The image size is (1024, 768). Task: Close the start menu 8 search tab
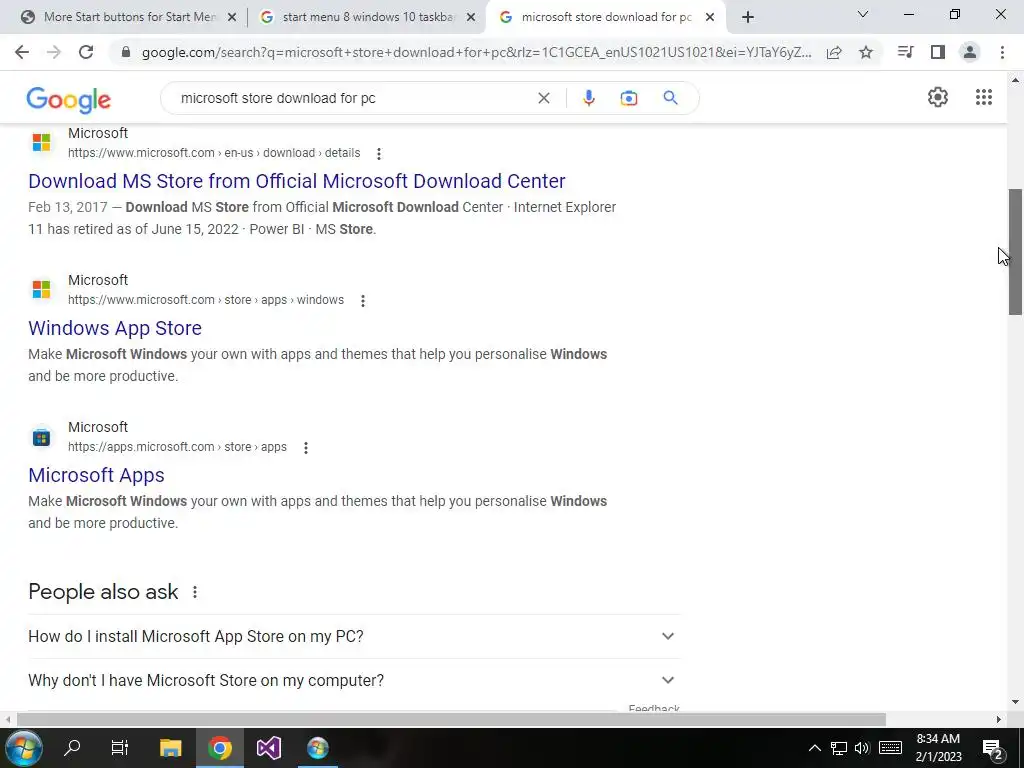[471, 18]
